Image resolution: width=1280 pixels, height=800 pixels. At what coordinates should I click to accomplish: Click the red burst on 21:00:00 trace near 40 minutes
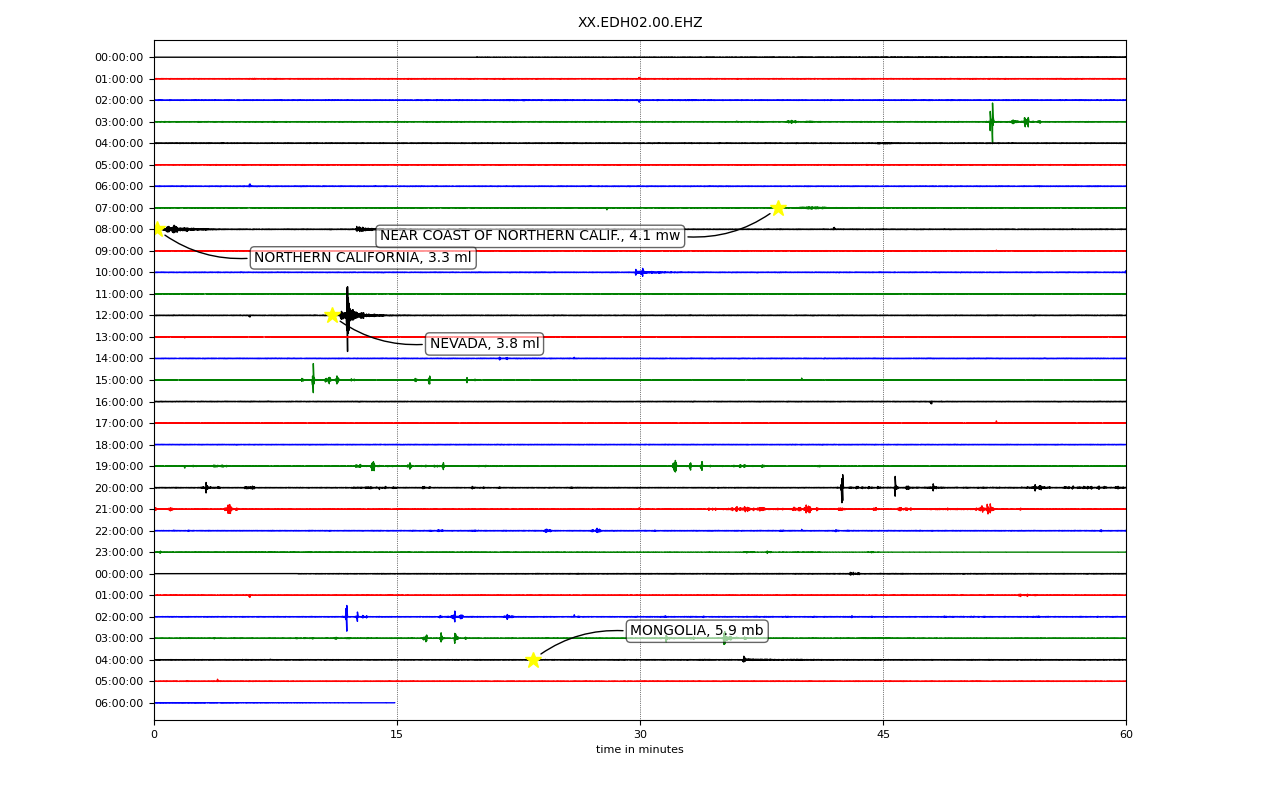coord(807,509)
